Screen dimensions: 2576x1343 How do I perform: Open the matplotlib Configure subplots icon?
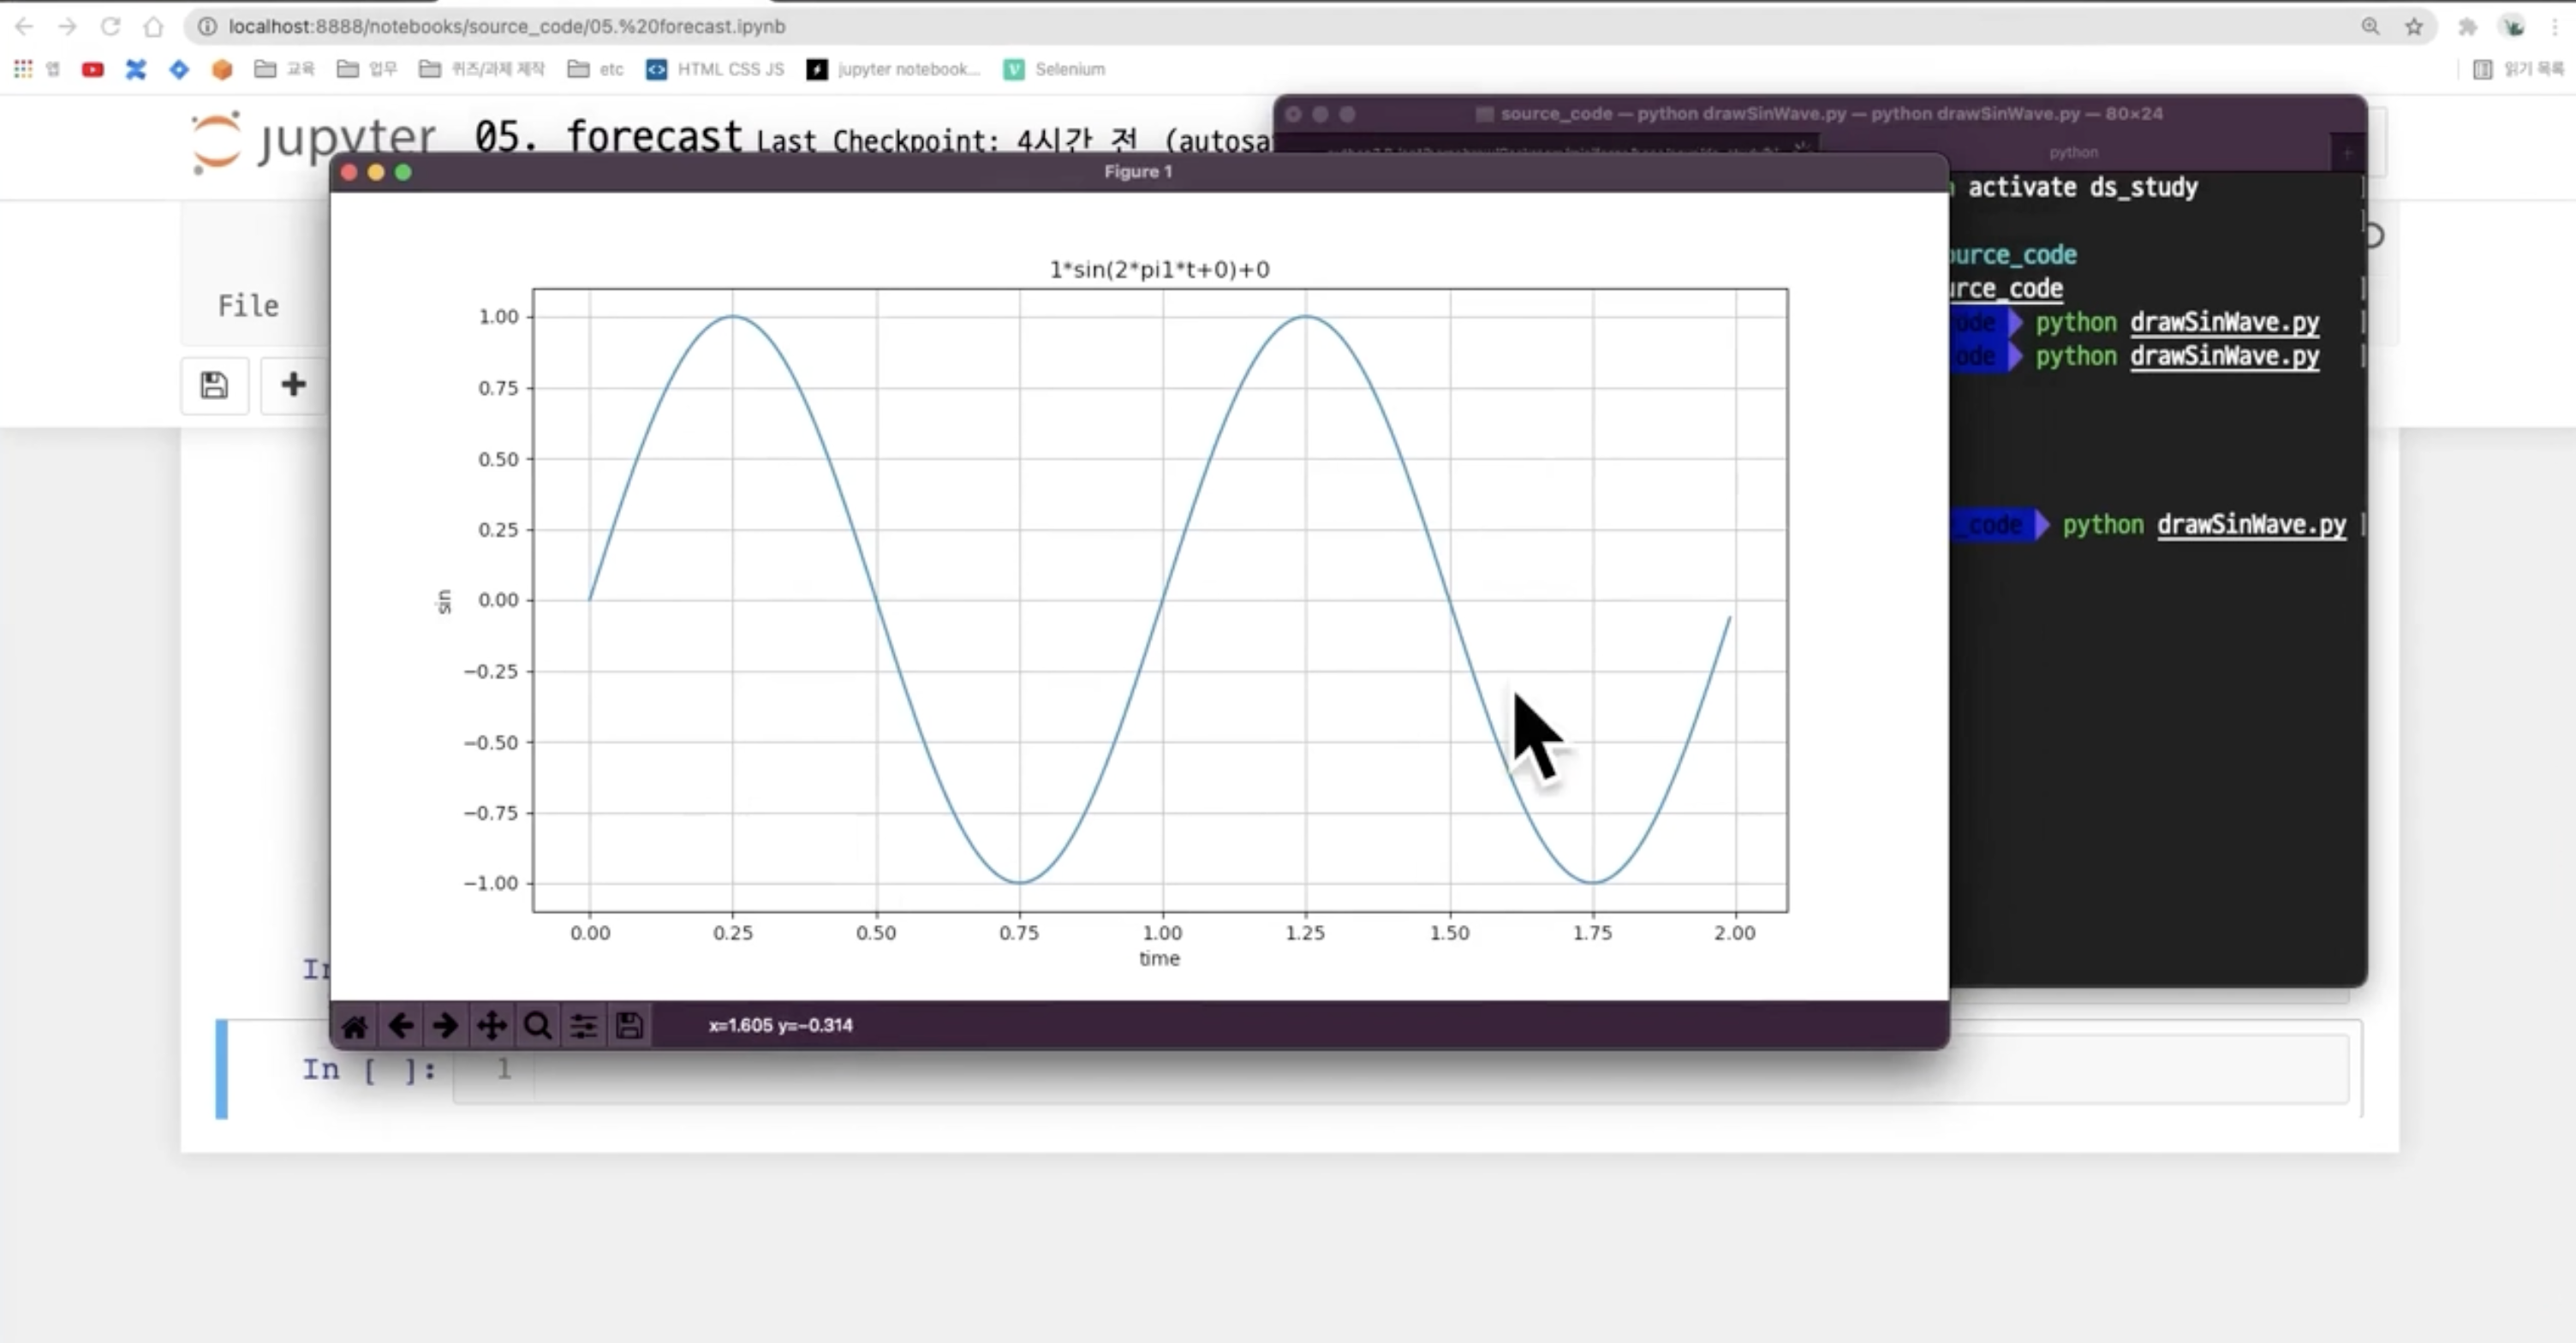[x=583, y=1026]
